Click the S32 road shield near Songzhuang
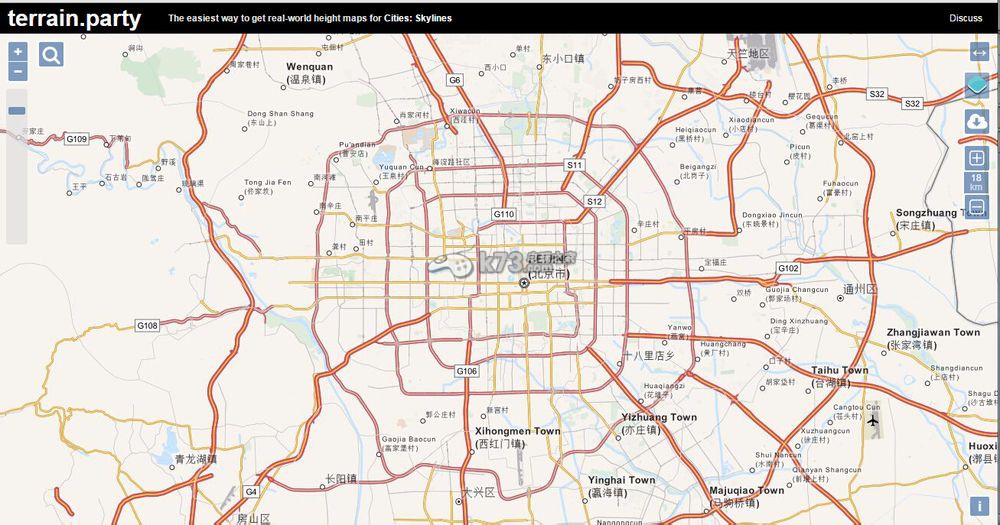This screenshot has height=525, width=1000. point(911,104)
